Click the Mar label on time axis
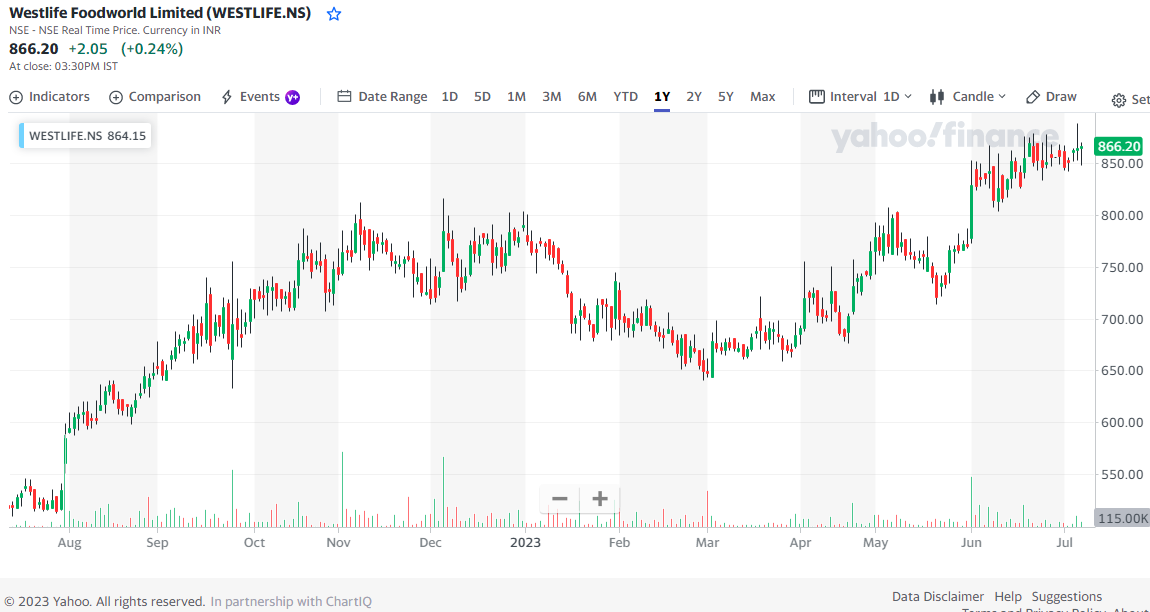This screenshot has width=1150, height=612. coord(707,543)
